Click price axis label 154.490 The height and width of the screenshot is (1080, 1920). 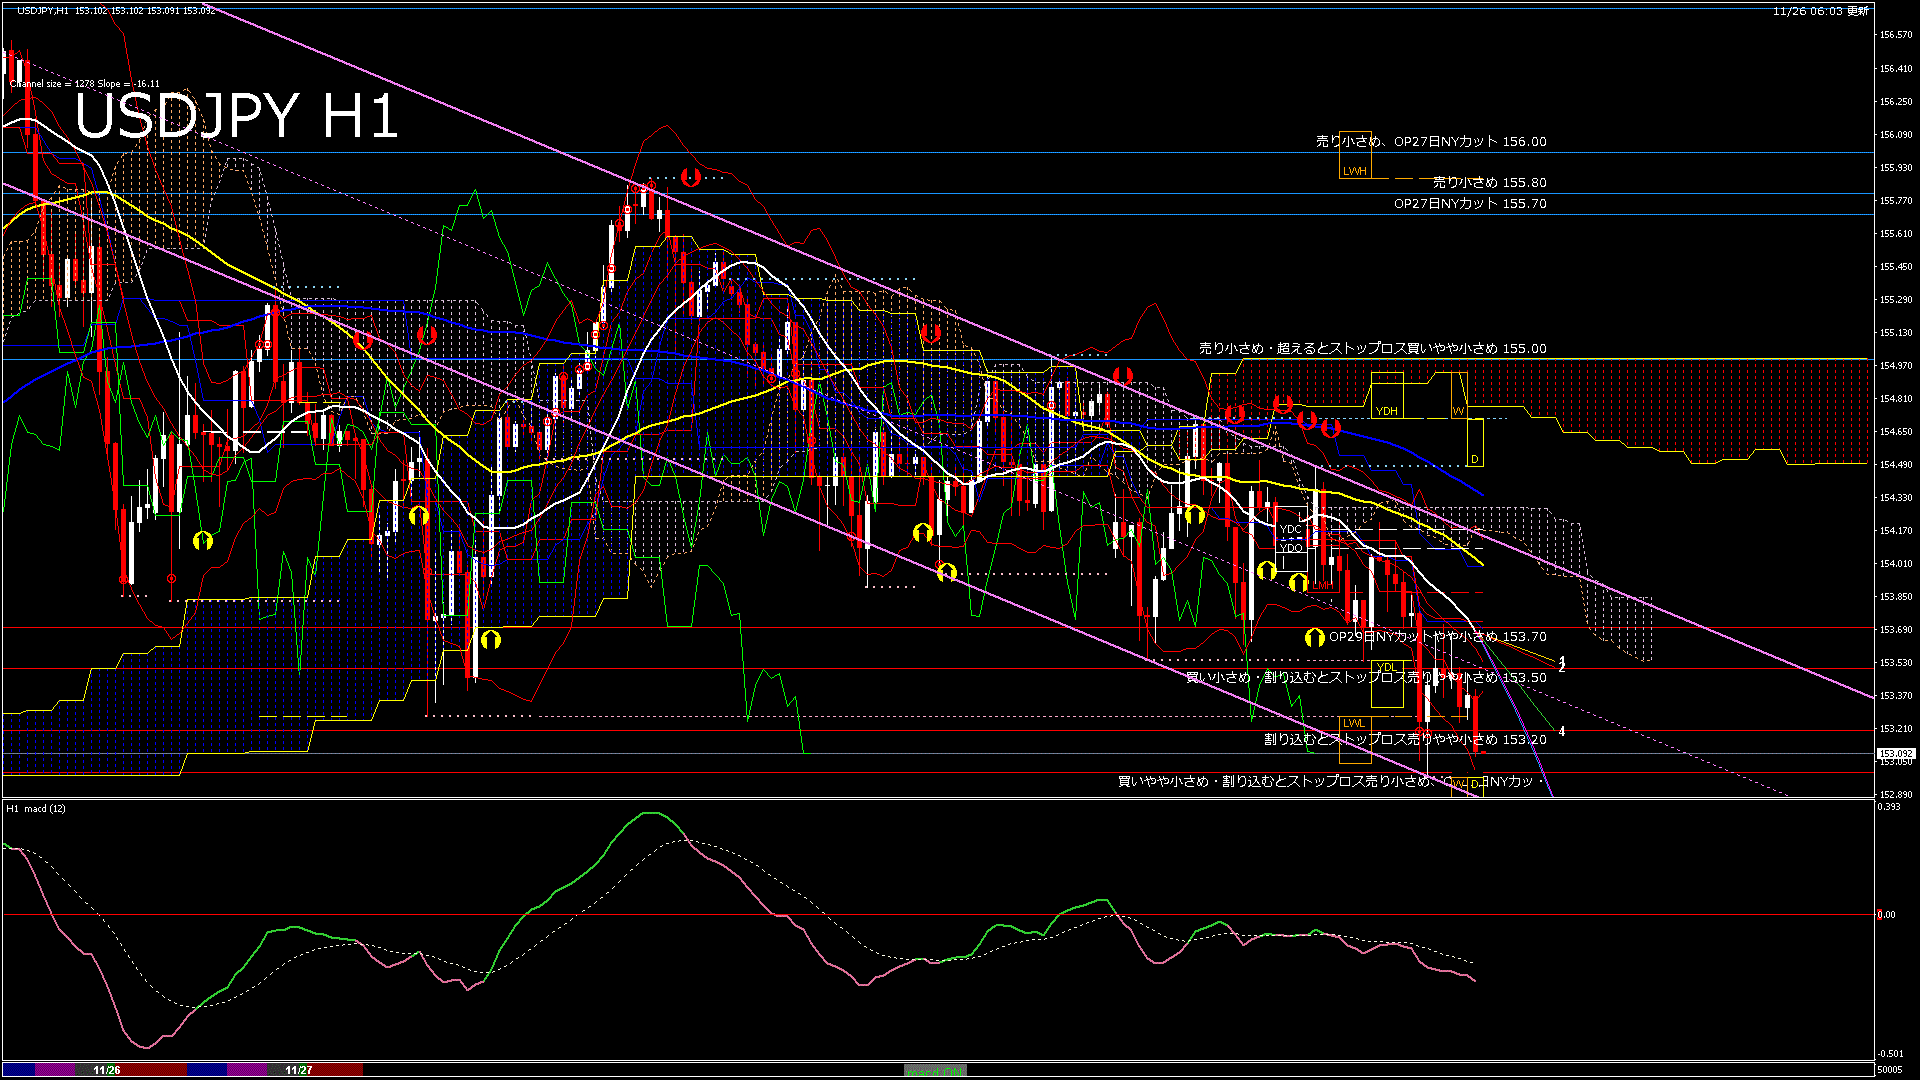click(x=1896, y=465)
